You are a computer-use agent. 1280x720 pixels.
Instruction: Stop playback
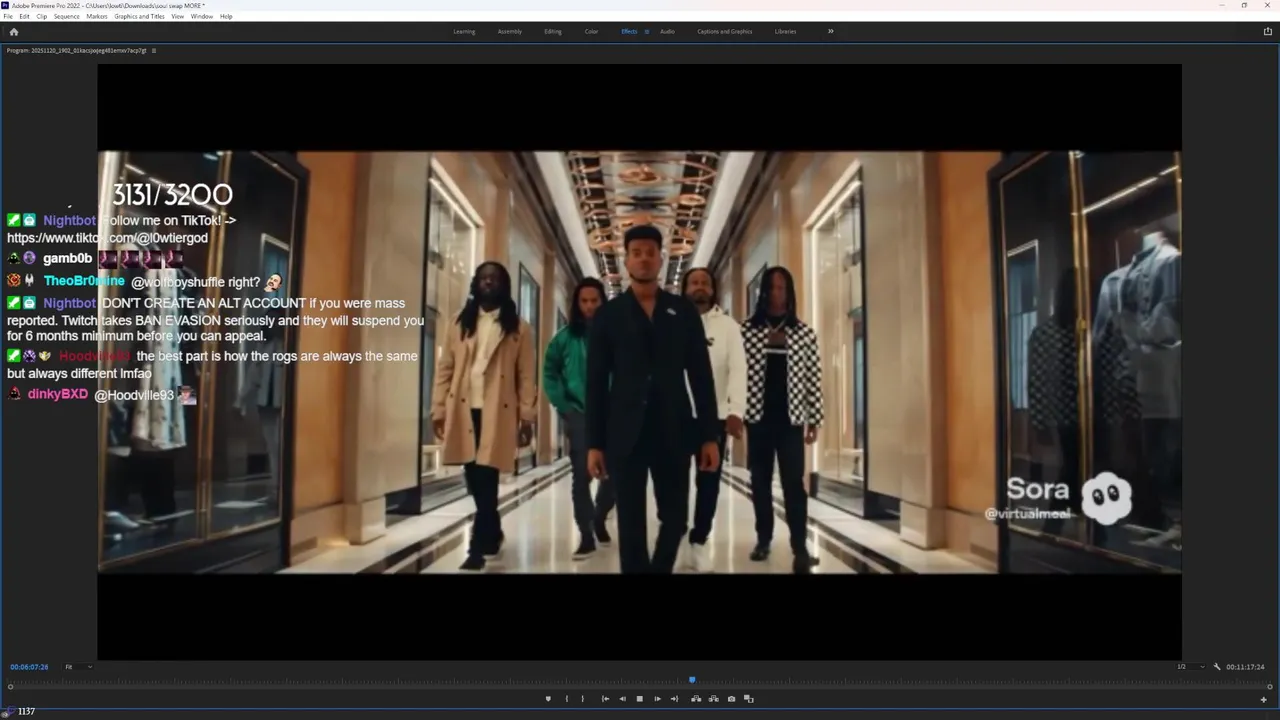[x=640, y=699]
